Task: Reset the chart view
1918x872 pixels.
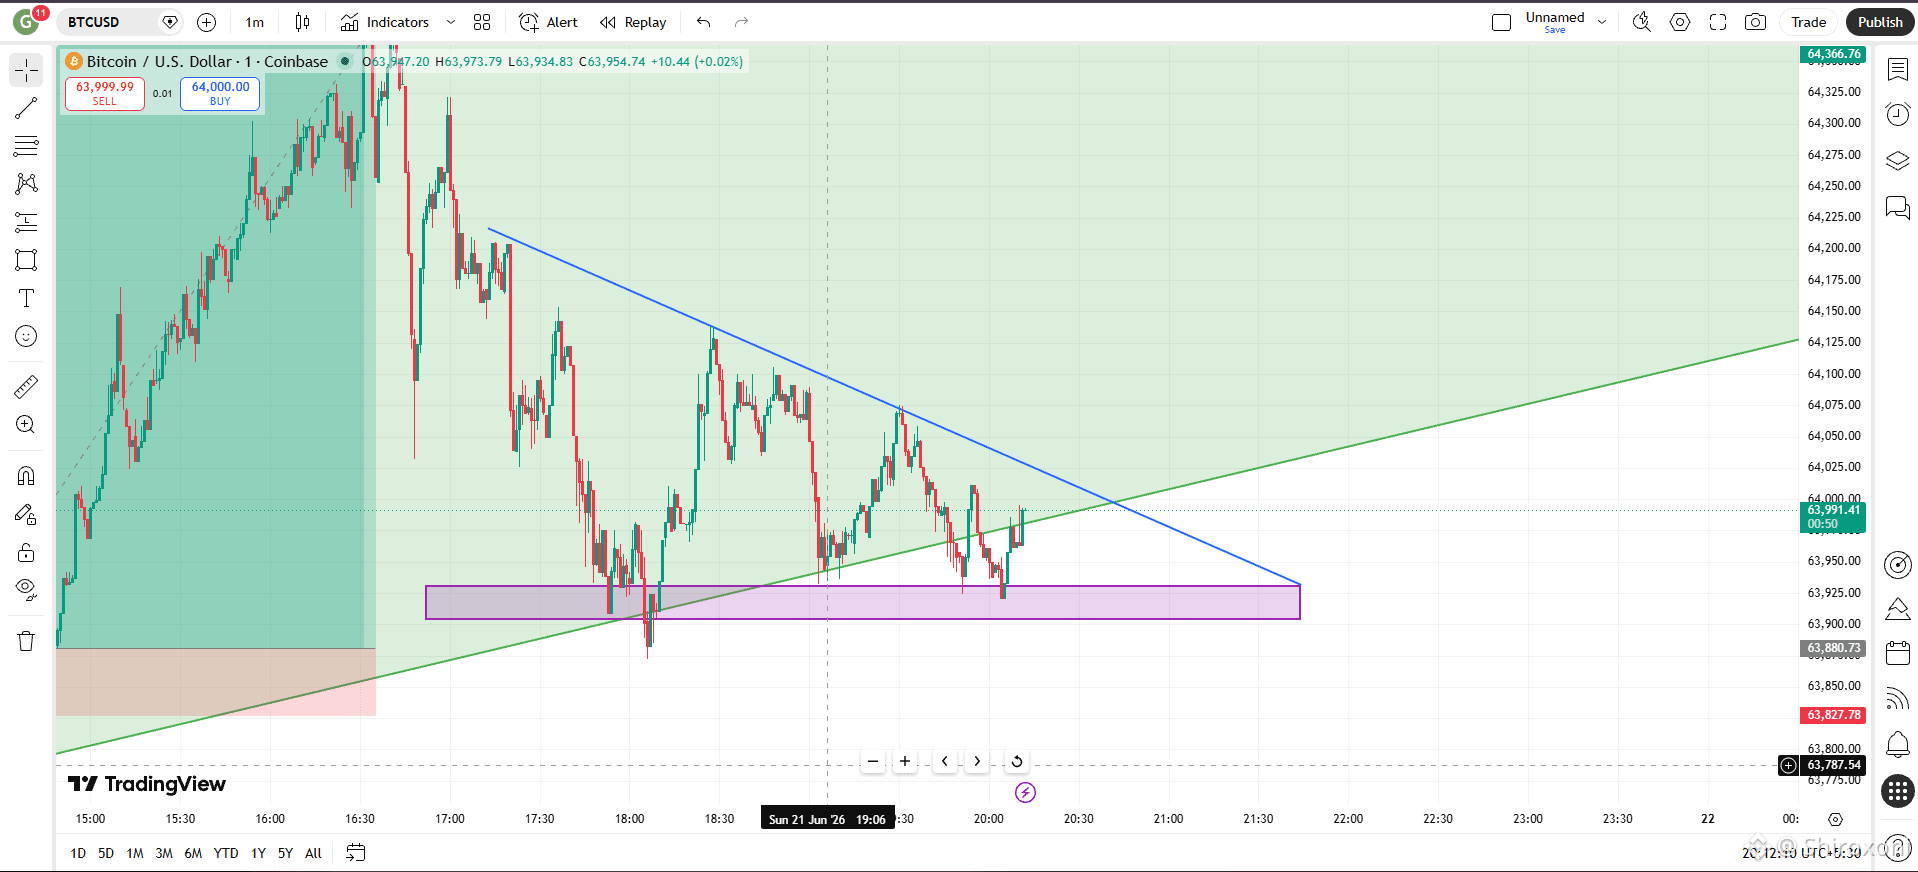Action: [x=1017, y=761]
